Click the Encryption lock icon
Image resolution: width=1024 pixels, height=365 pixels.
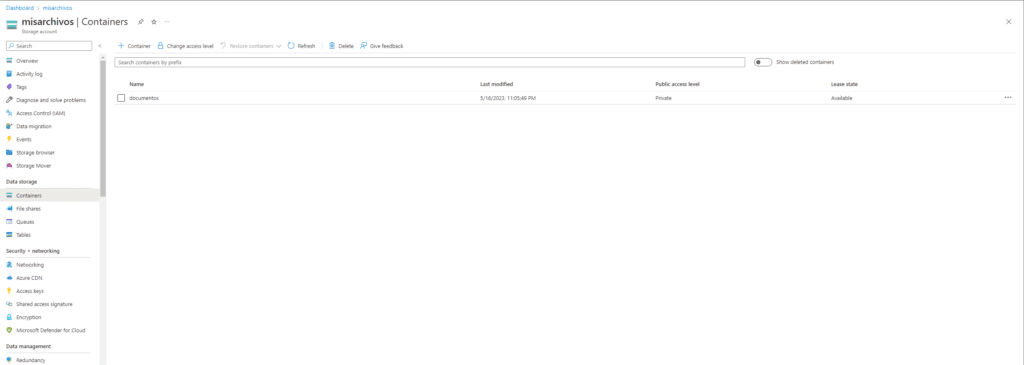pyautogui.click(x=9, y=317)
